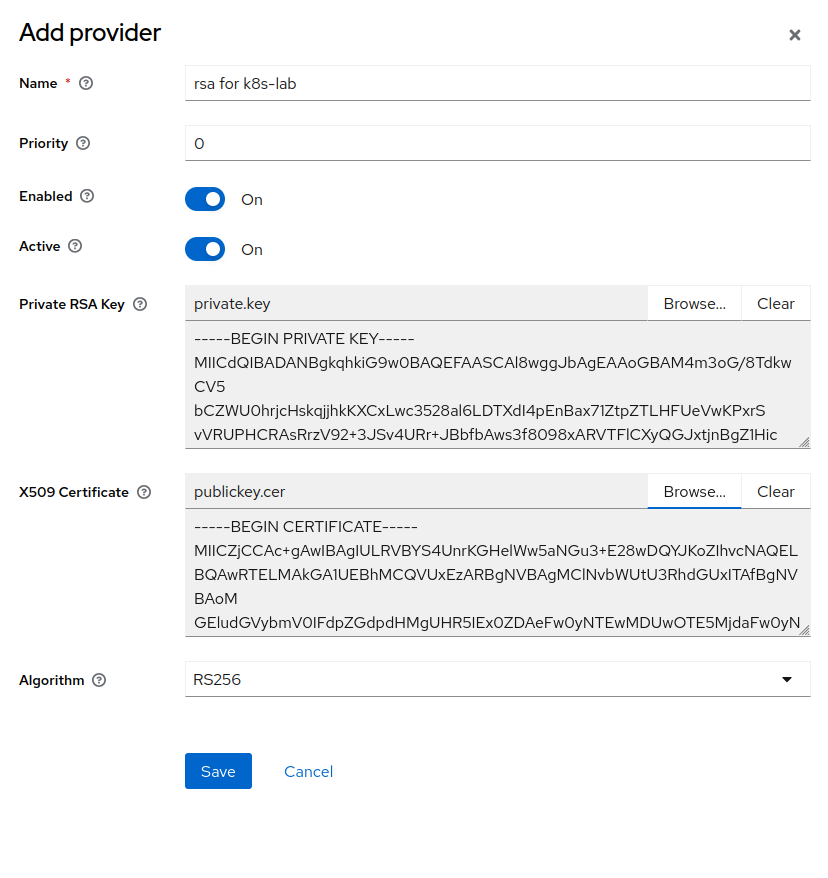
Task: Click the Priority input field
Action: click(x=498, y=143)
